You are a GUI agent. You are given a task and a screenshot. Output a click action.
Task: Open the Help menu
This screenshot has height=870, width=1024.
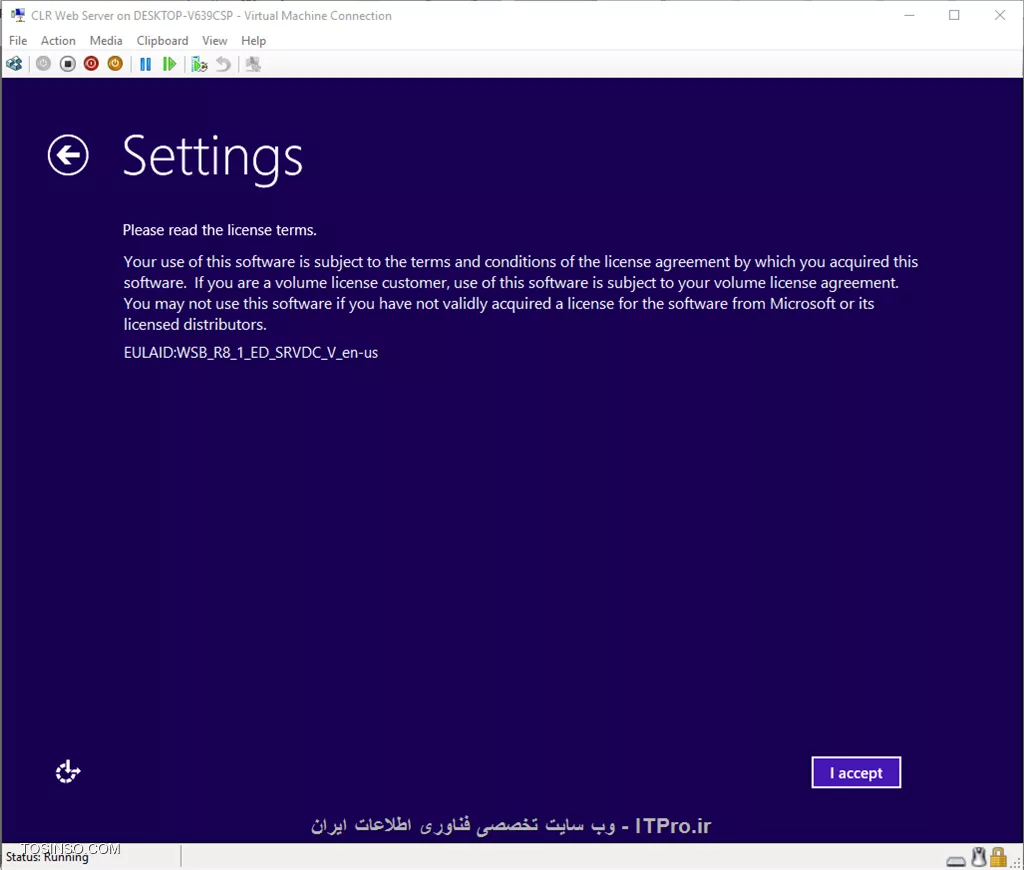point(254,41)
